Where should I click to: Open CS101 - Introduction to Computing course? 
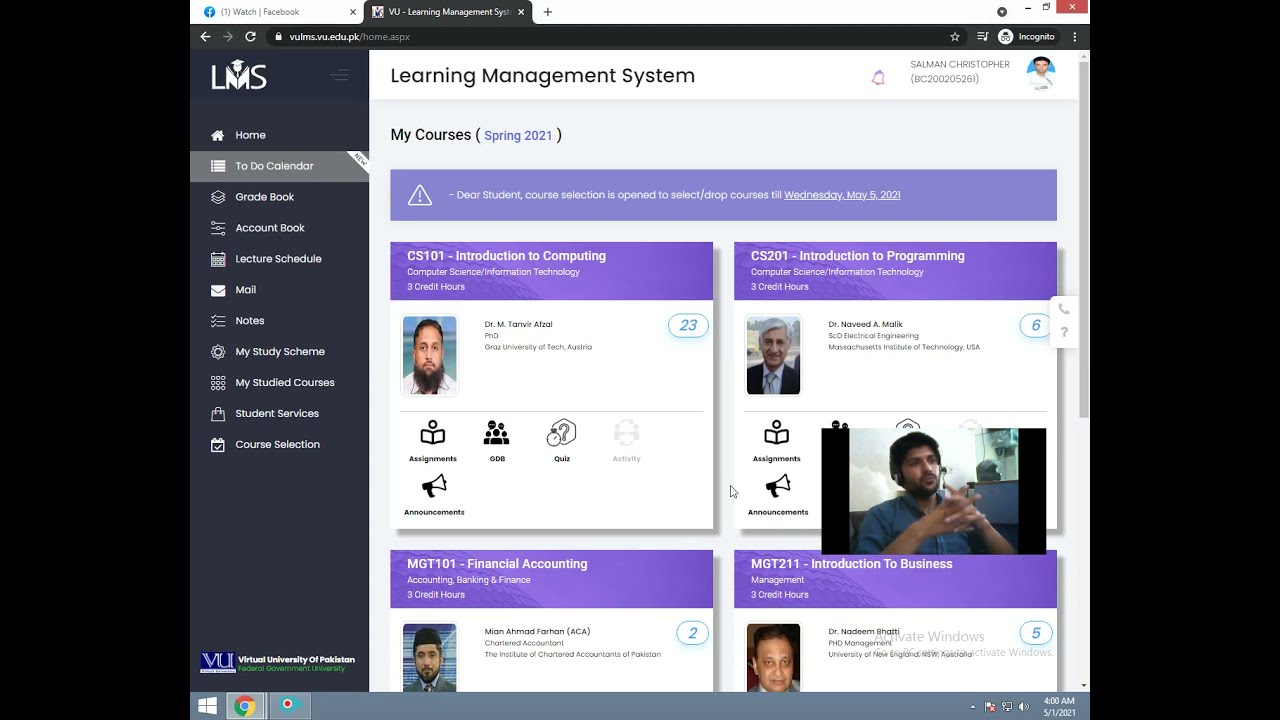point(506,256)
